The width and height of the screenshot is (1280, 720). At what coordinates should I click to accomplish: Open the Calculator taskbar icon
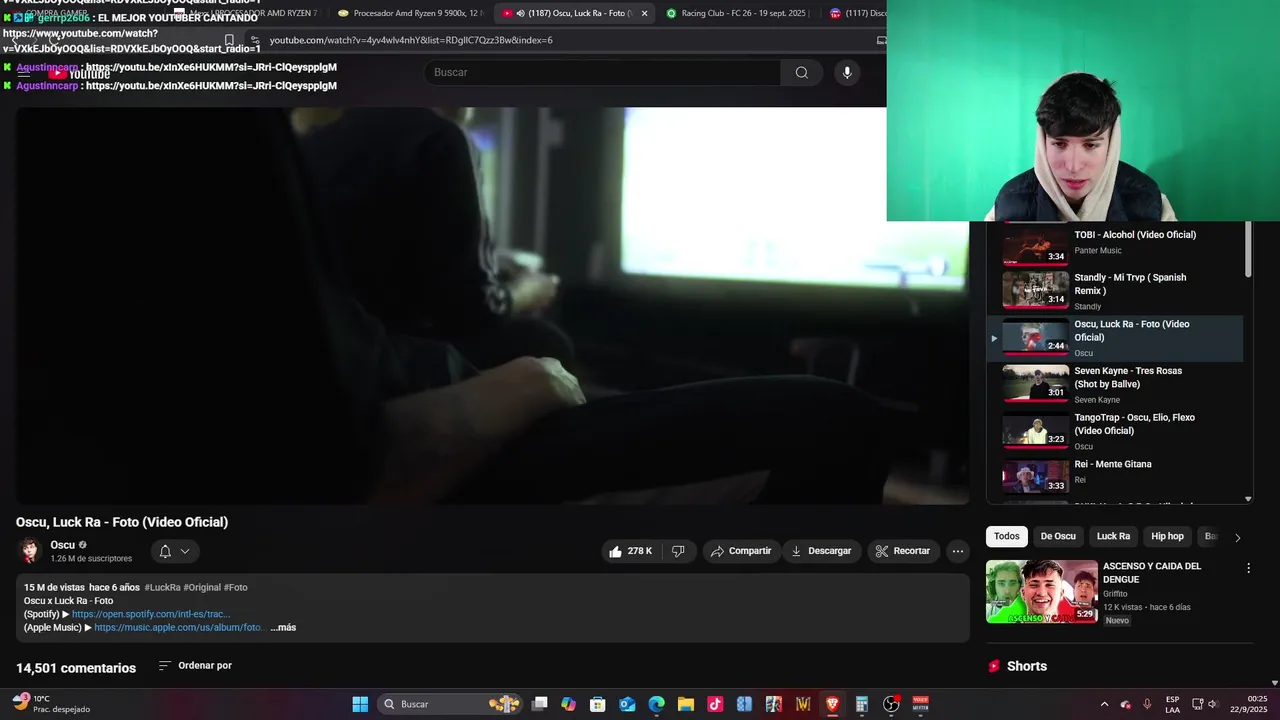861,704
